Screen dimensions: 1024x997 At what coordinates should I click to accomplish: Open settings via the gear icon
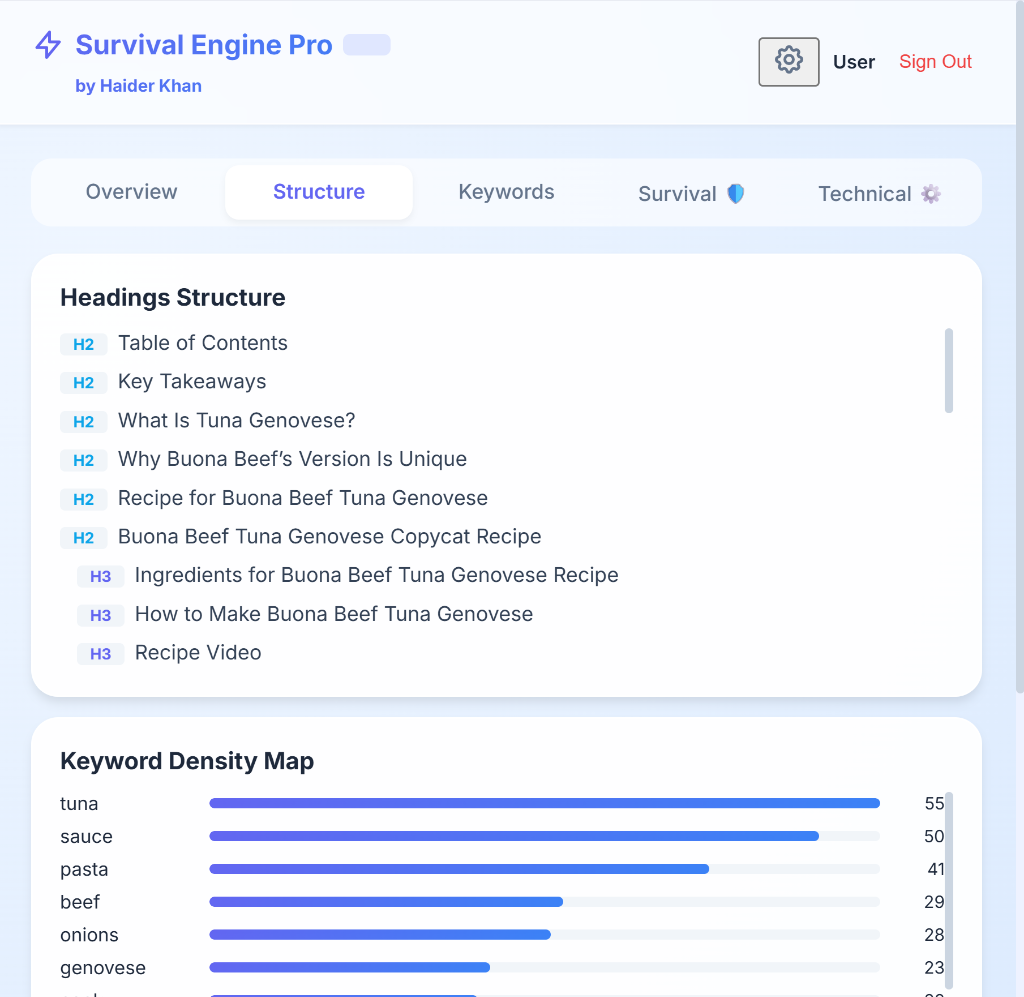[789, 62]
